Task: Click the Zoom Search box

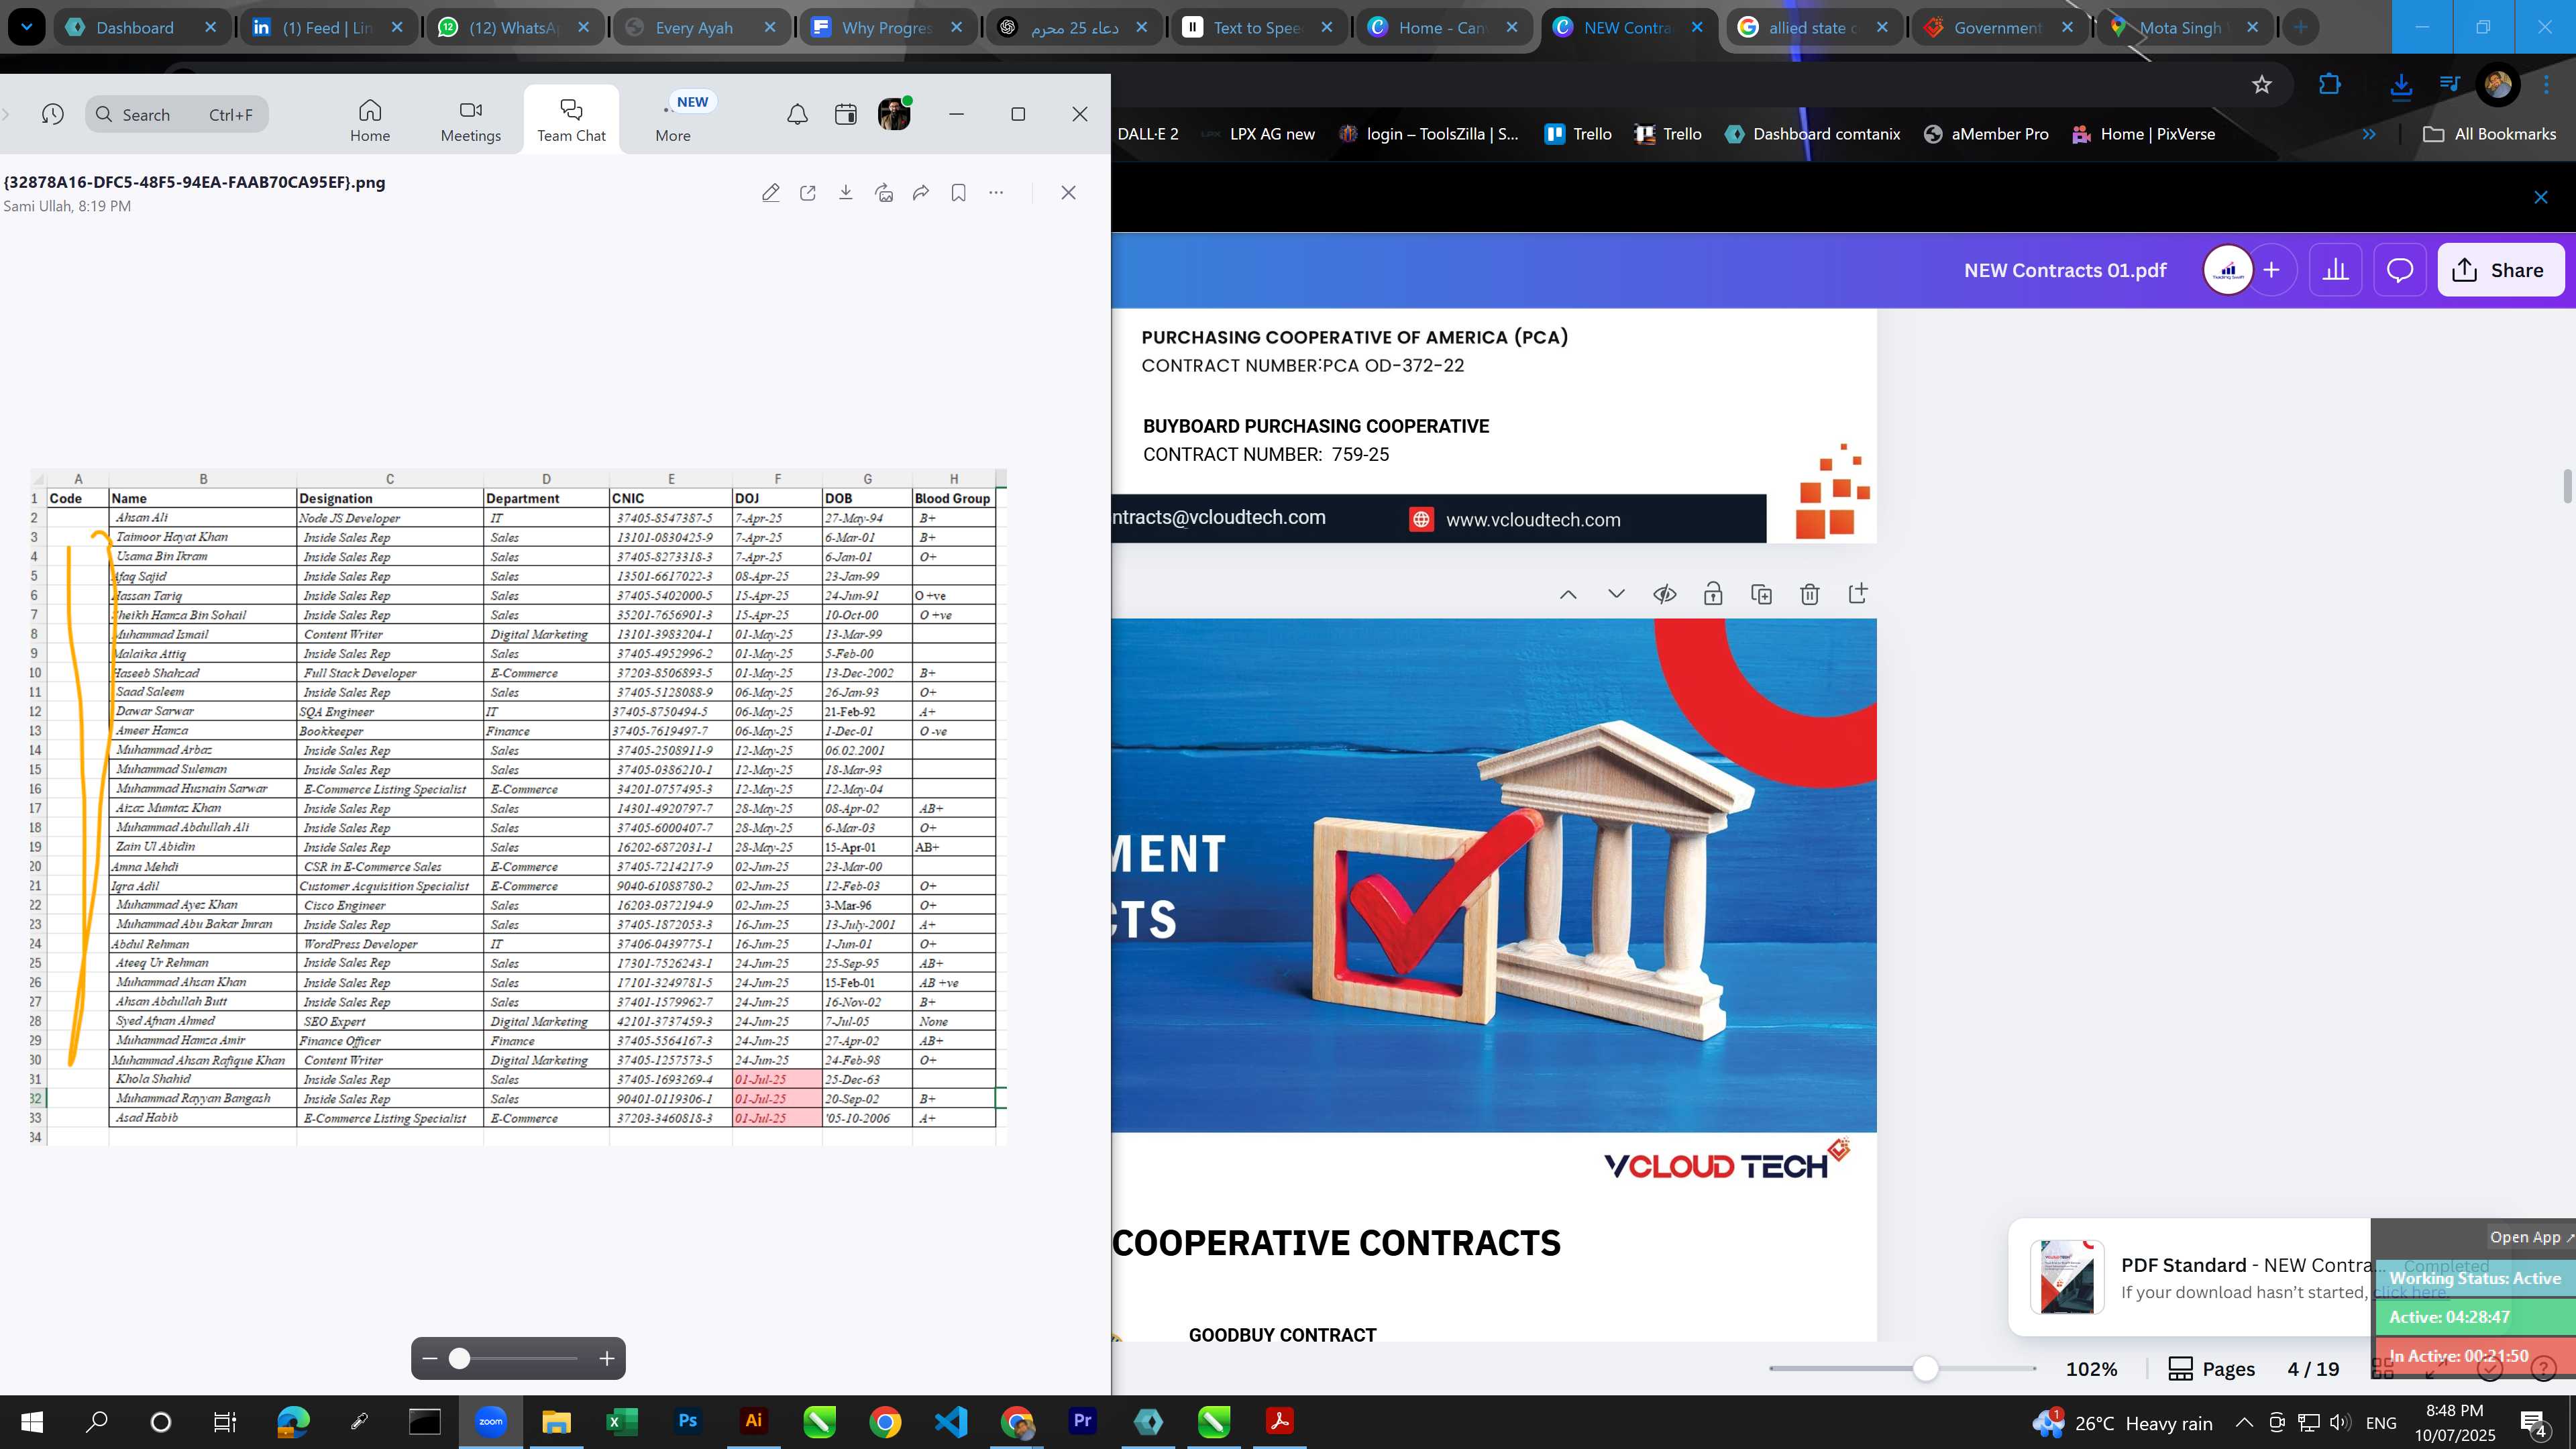Action: [x=177, y=114]
